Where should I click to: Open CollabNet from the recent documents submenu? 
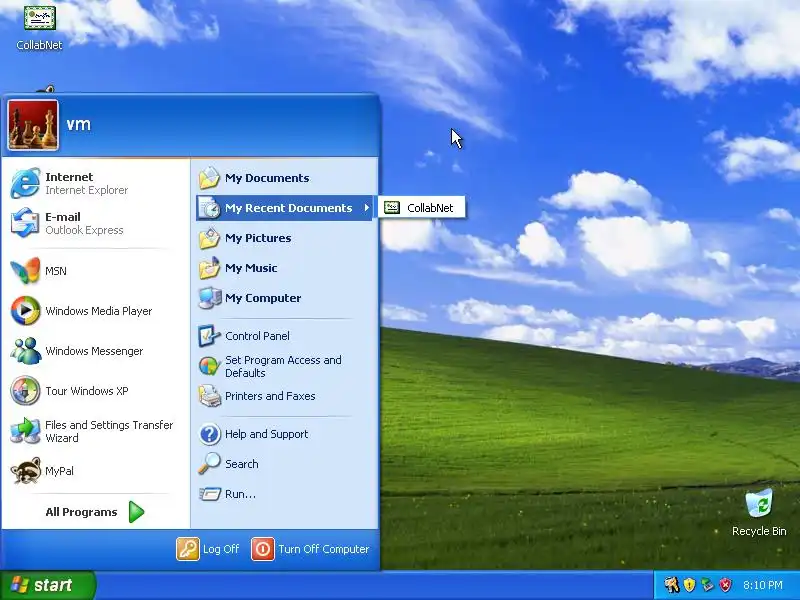tap(421, 208)
